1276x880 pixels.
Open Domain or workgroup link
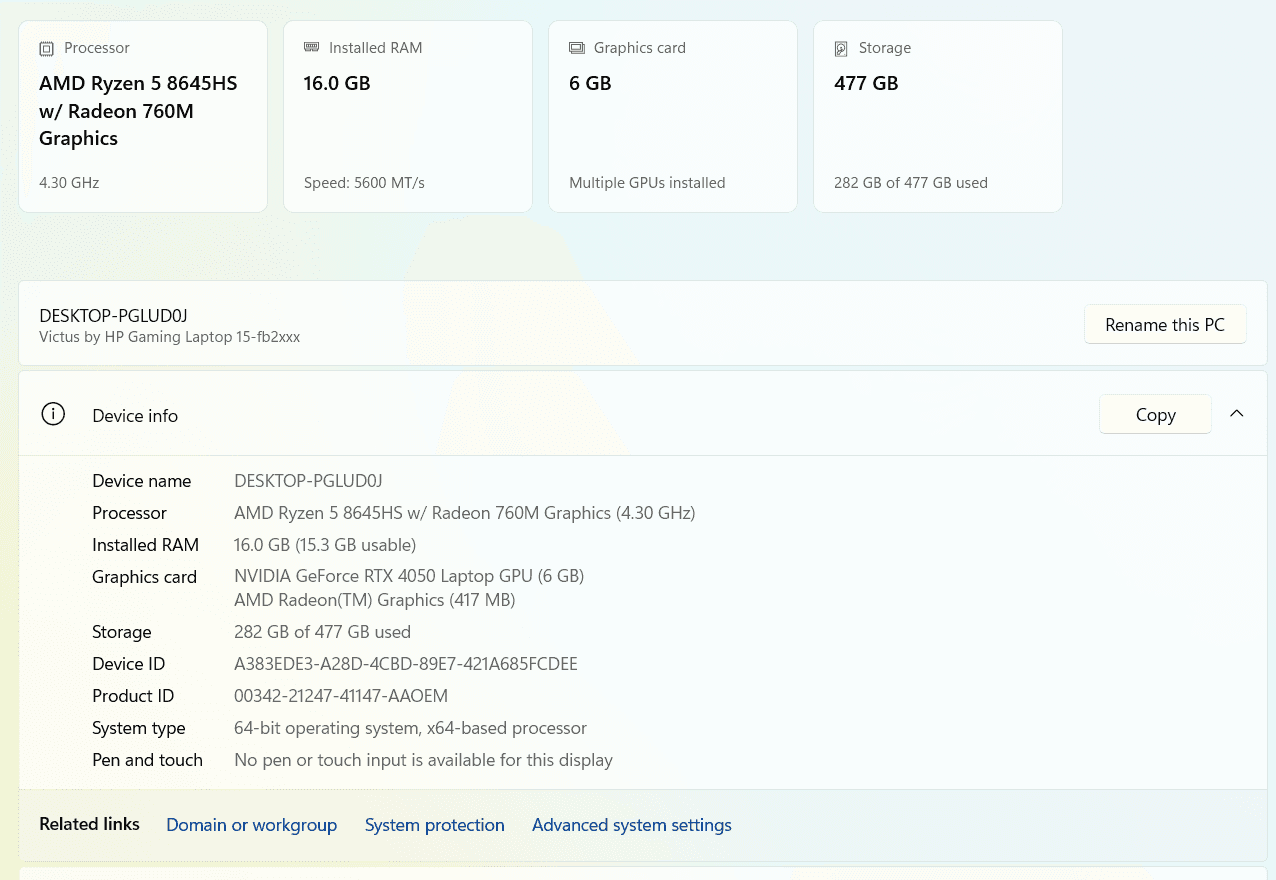[x=251, y=825]
